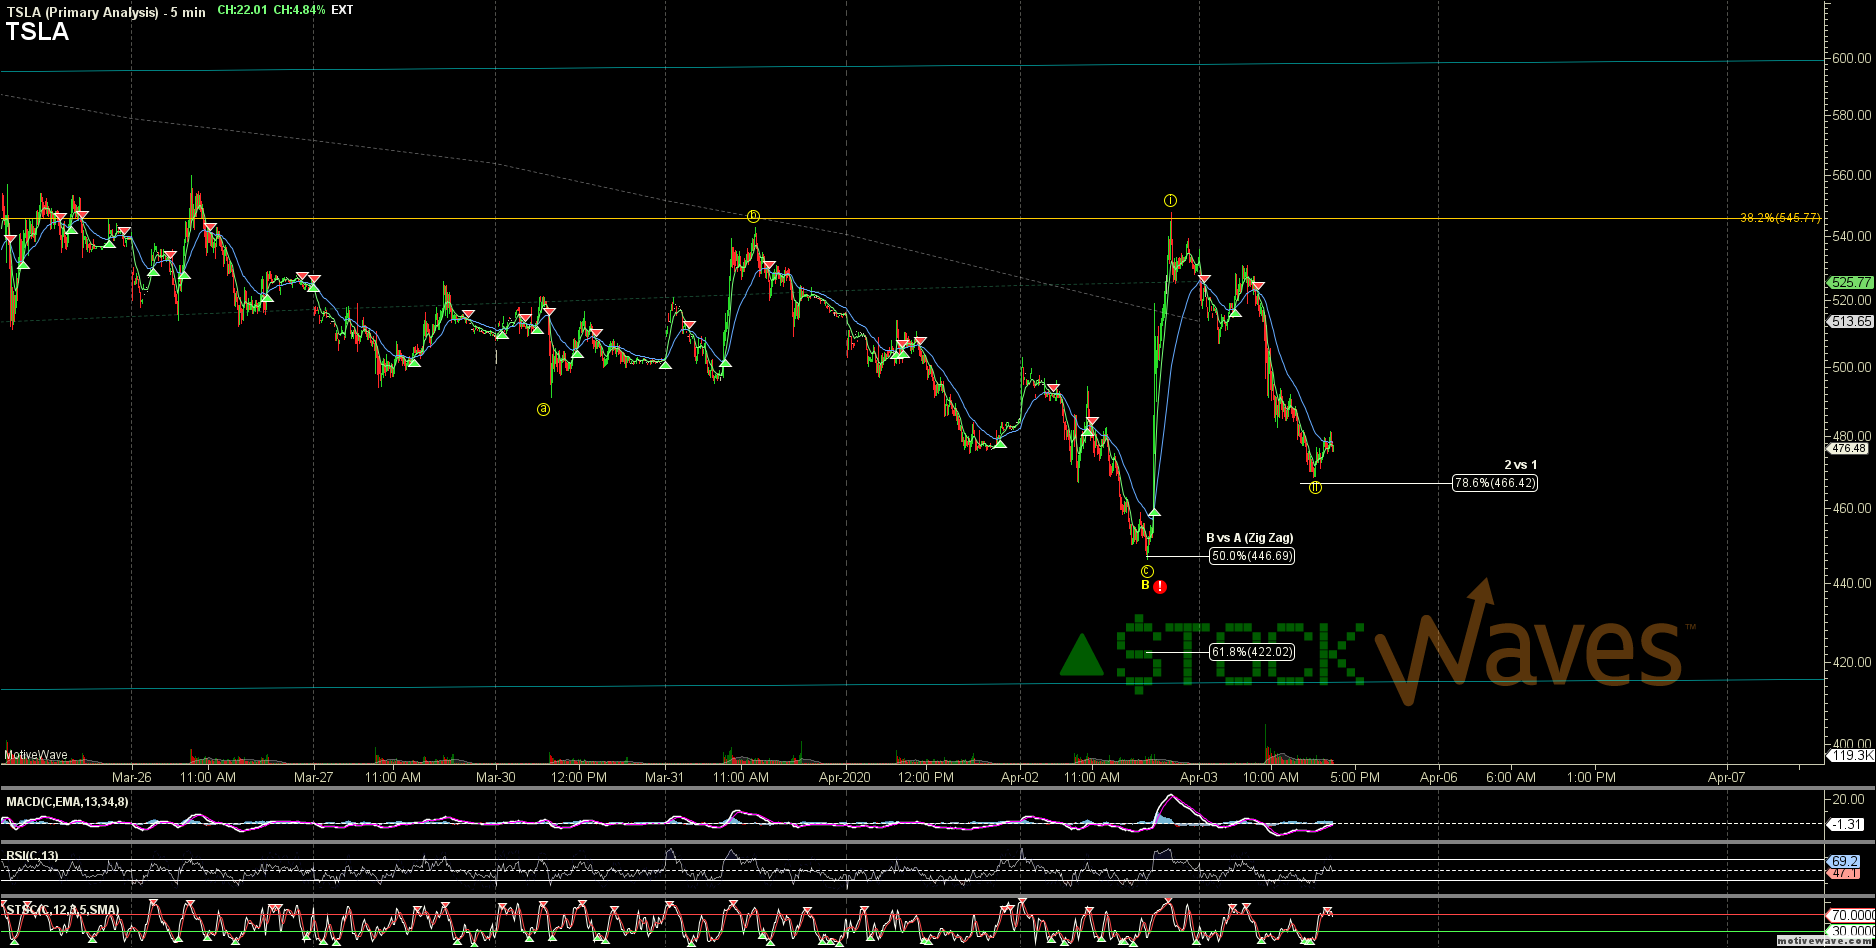Select the 61.8%(422.02) ratio label
This screenshot has height=948, width=1876.
[1252, 652]
